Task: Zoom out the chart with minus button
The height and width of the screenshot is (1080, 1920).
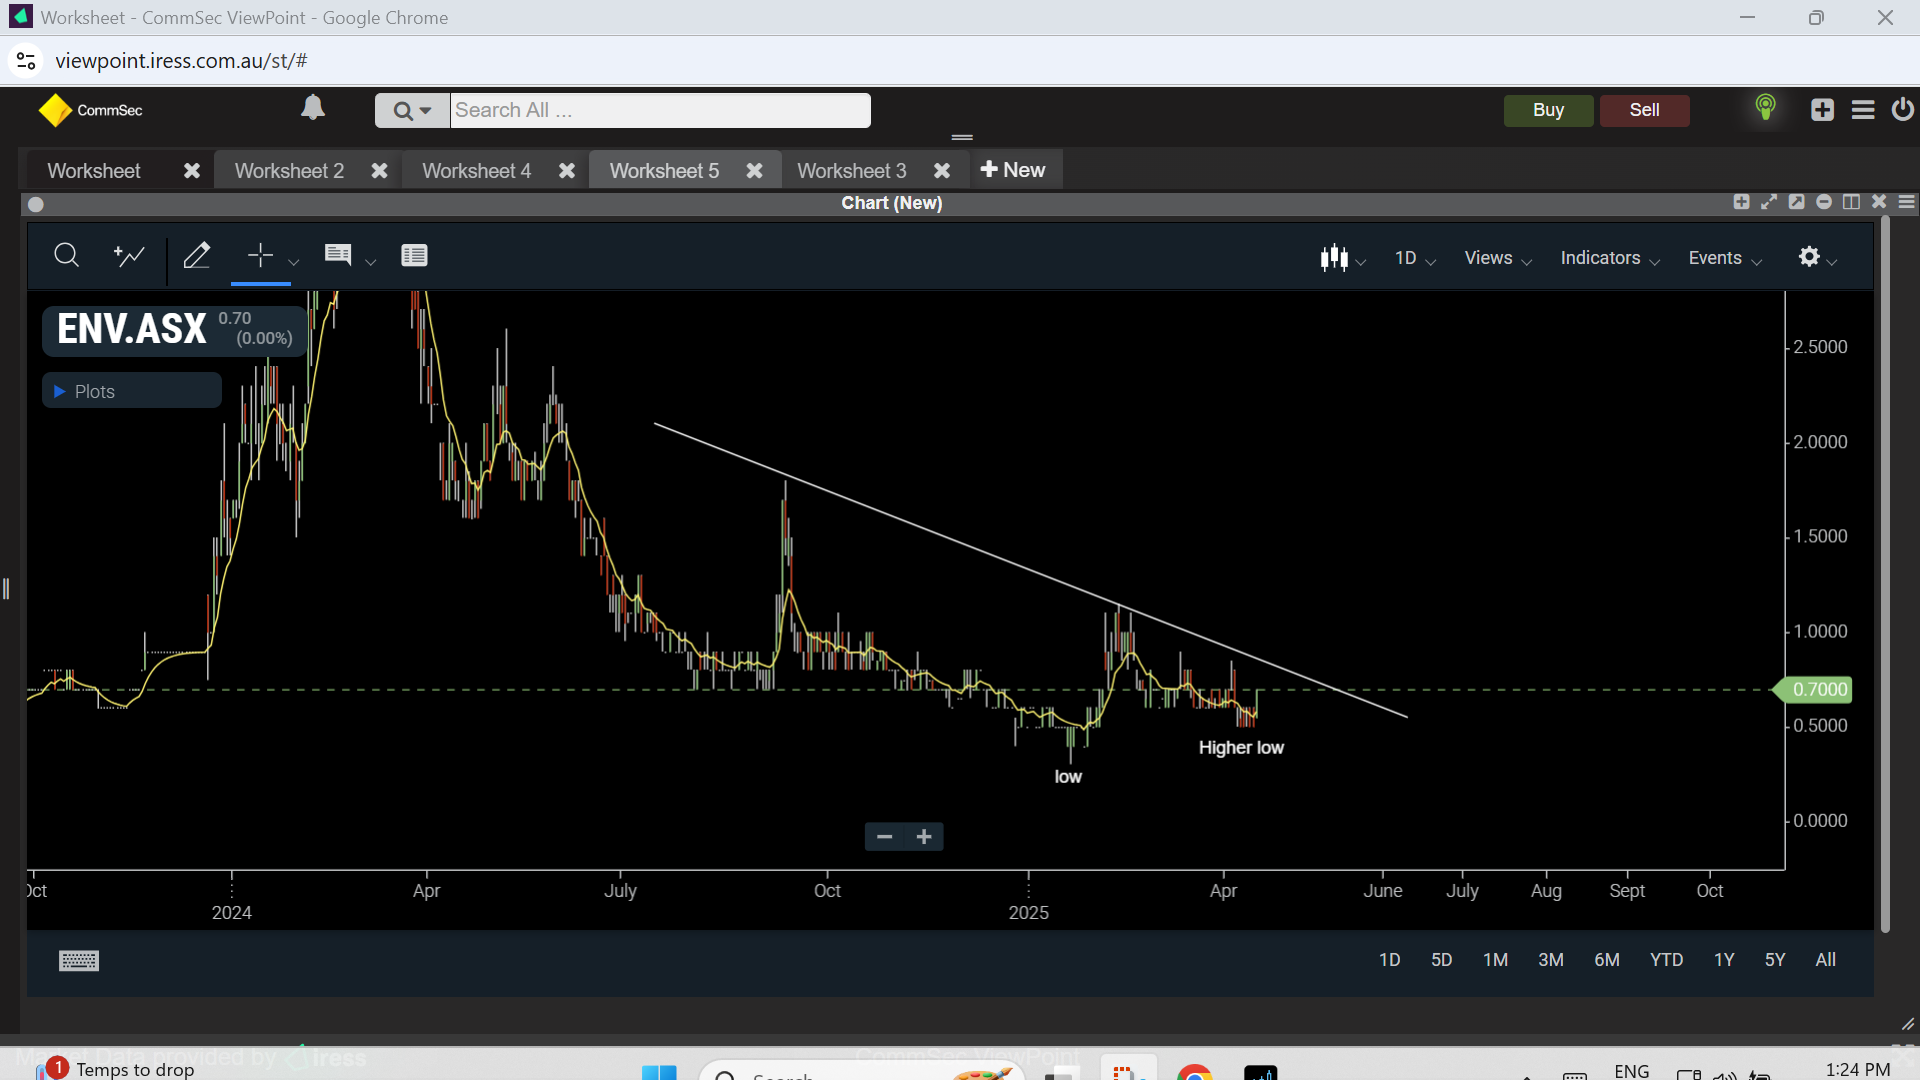Action: coord(884,837)
